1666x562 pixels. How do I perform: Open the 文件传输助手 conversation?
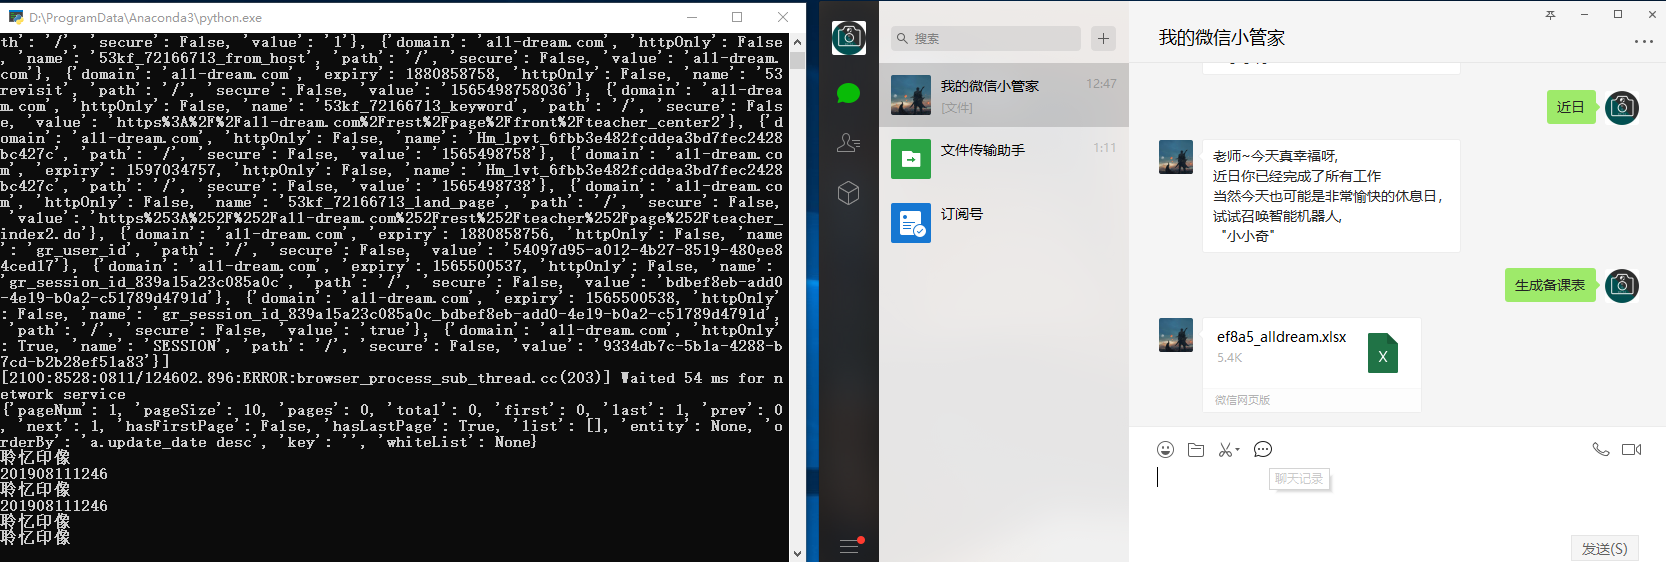click(x=1004, y=159)
